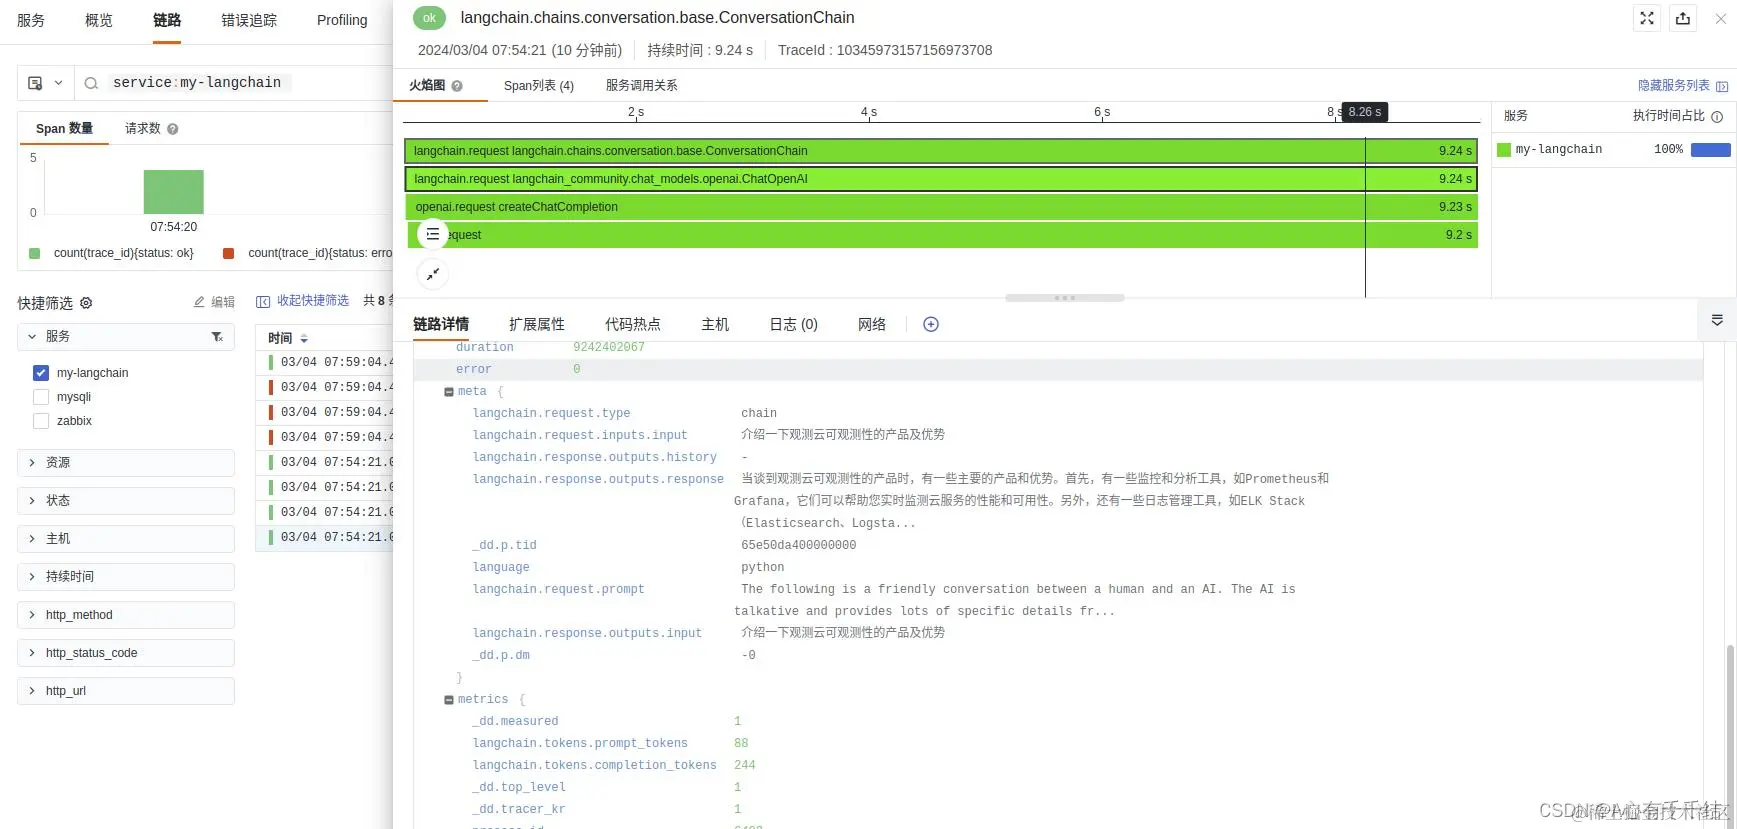The height and width of the screenshot is (829, 1737).
Task: Click the list menu icon on the flame graph
Action: [432, 234]
